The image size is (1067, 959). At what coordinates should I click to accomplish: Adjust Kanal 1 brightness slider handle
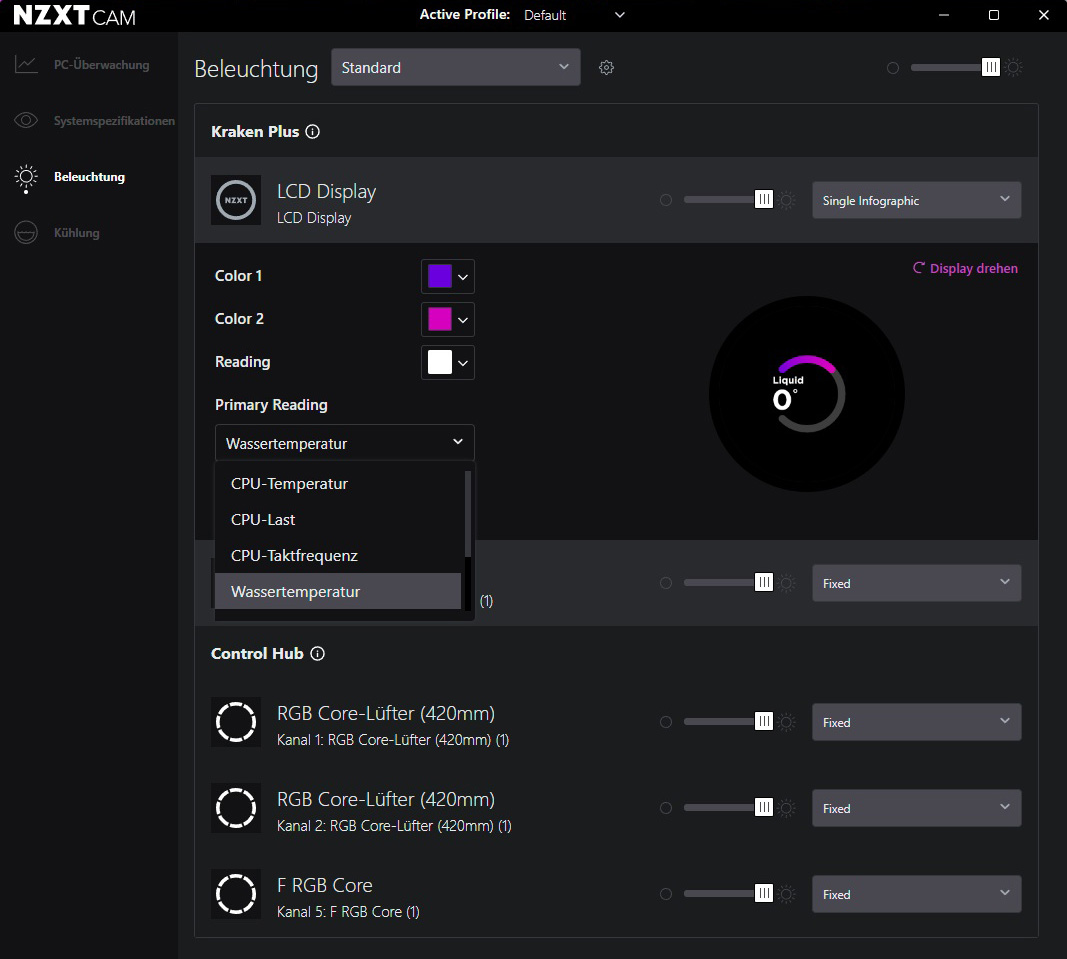[764, 721]
